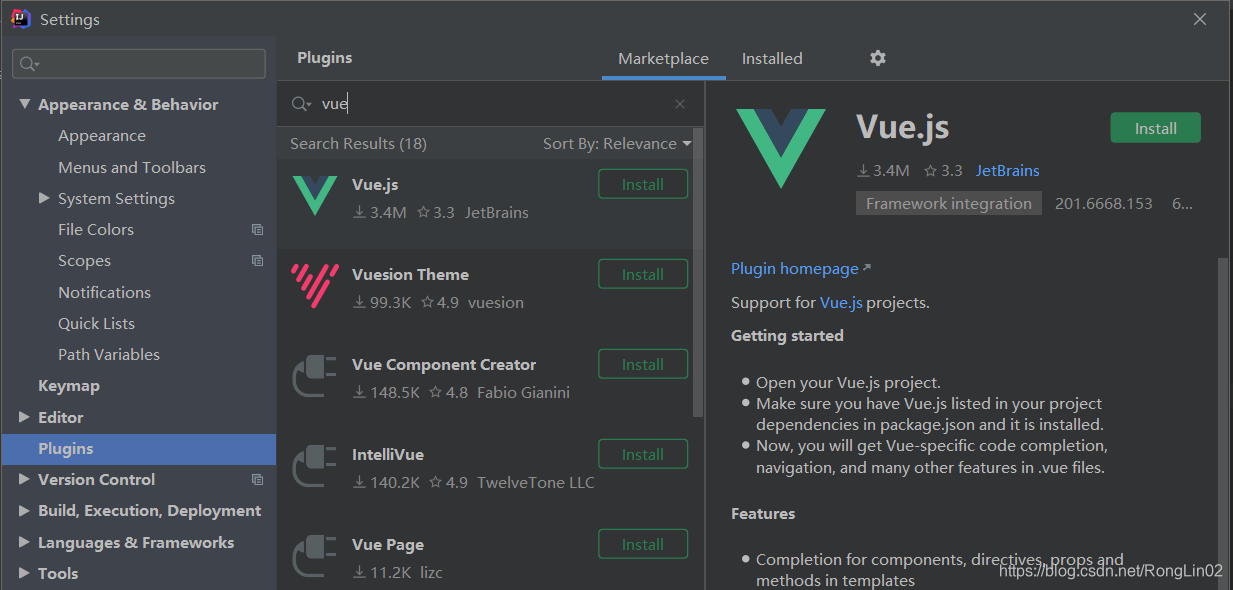Install Vue Component Creator plugin

click(x=643, y=364)
